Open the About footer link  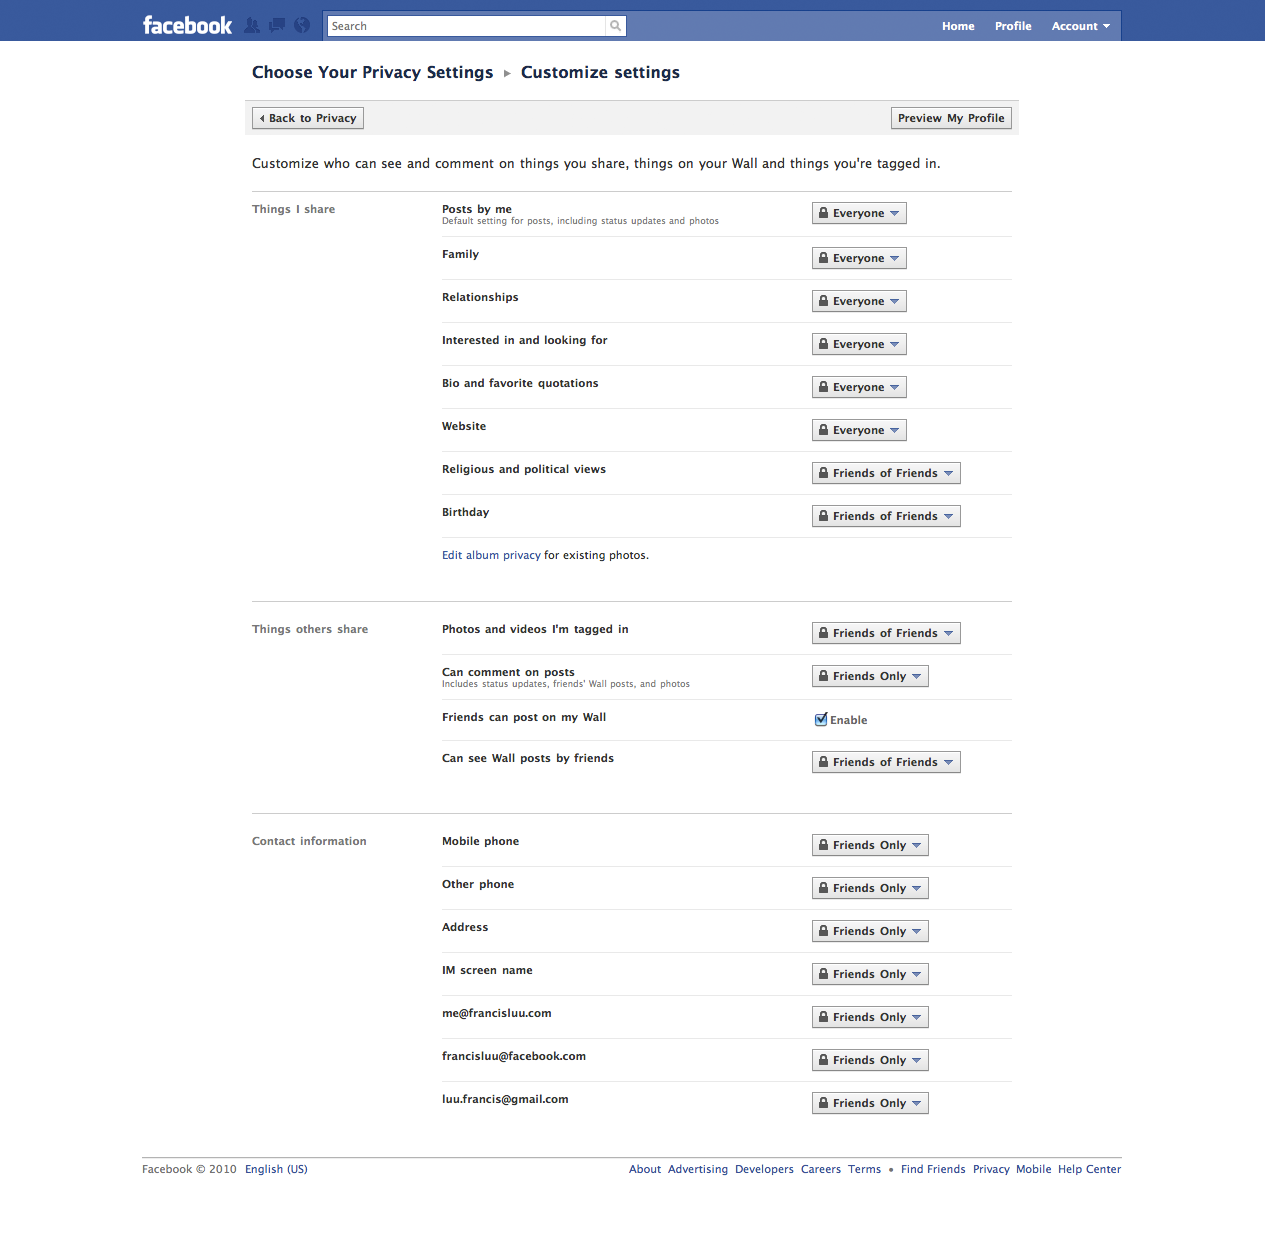click(x=645, y=1169)
